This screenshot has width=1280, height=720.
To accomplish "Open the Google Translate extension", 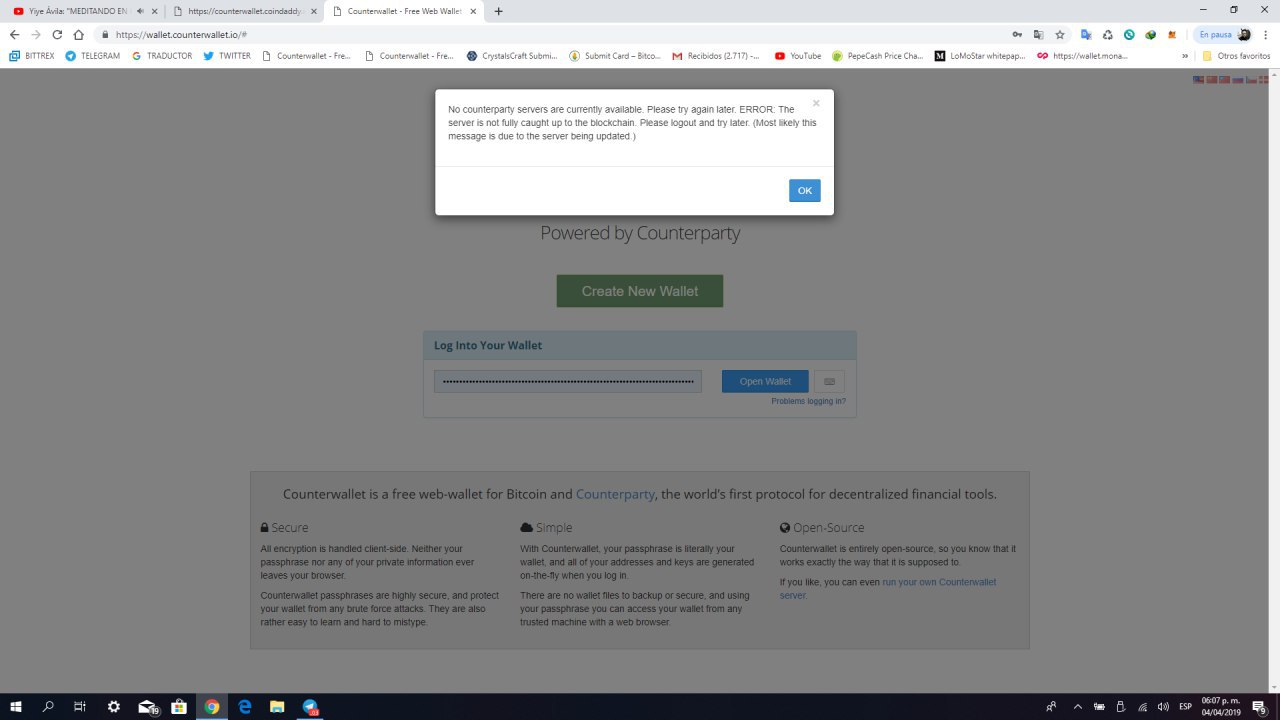I will (x=1085, y=34).
